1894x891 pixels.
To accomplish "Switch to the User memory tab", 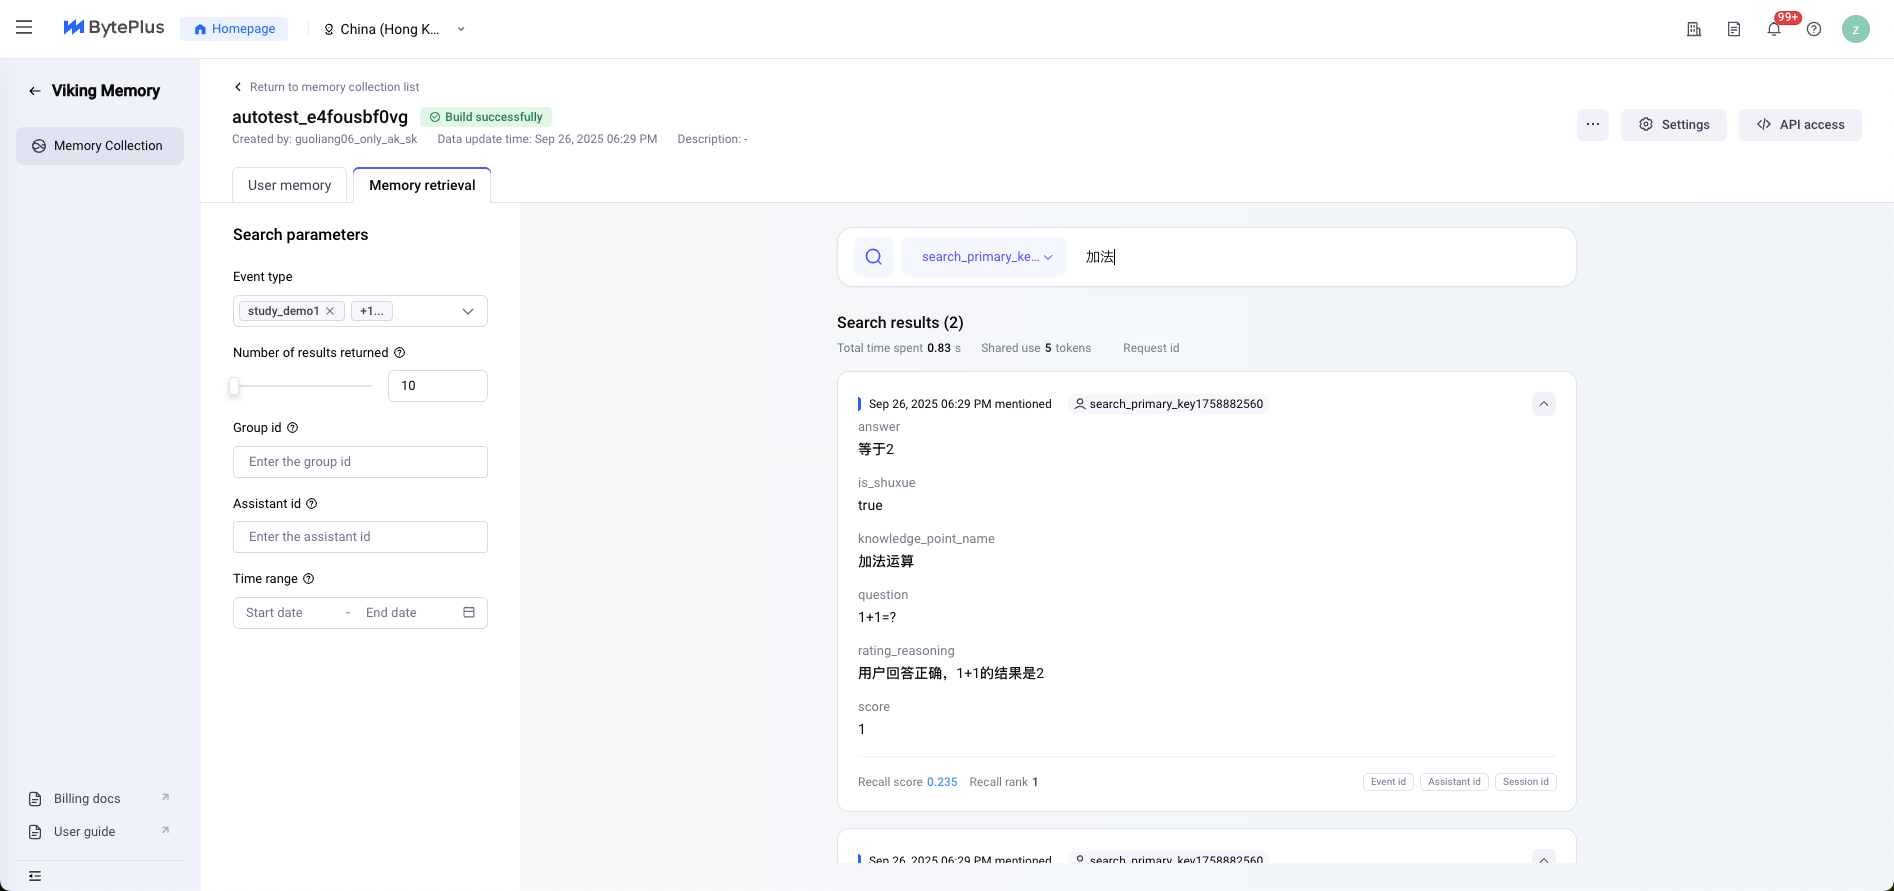I will coord(289,185).
